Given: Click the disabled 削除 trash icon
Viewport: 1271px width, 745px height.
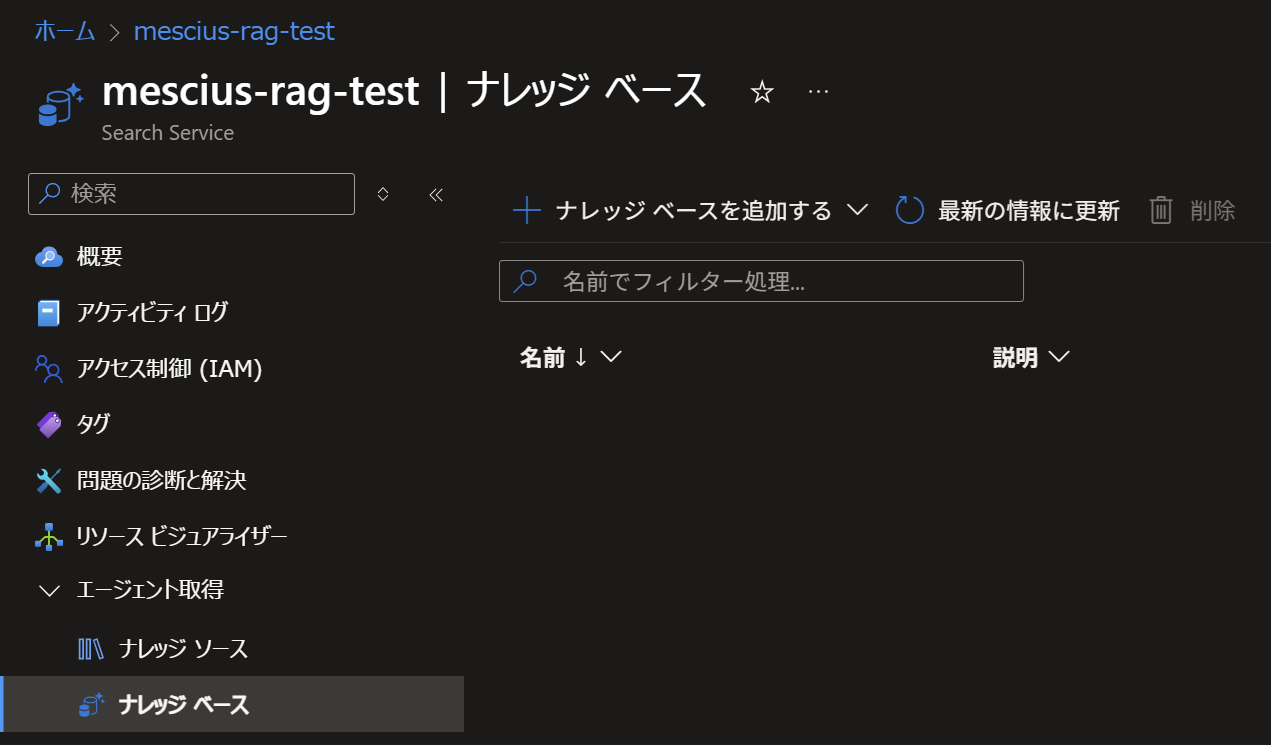Looking at the screenshot, I should coord(1160,210).
